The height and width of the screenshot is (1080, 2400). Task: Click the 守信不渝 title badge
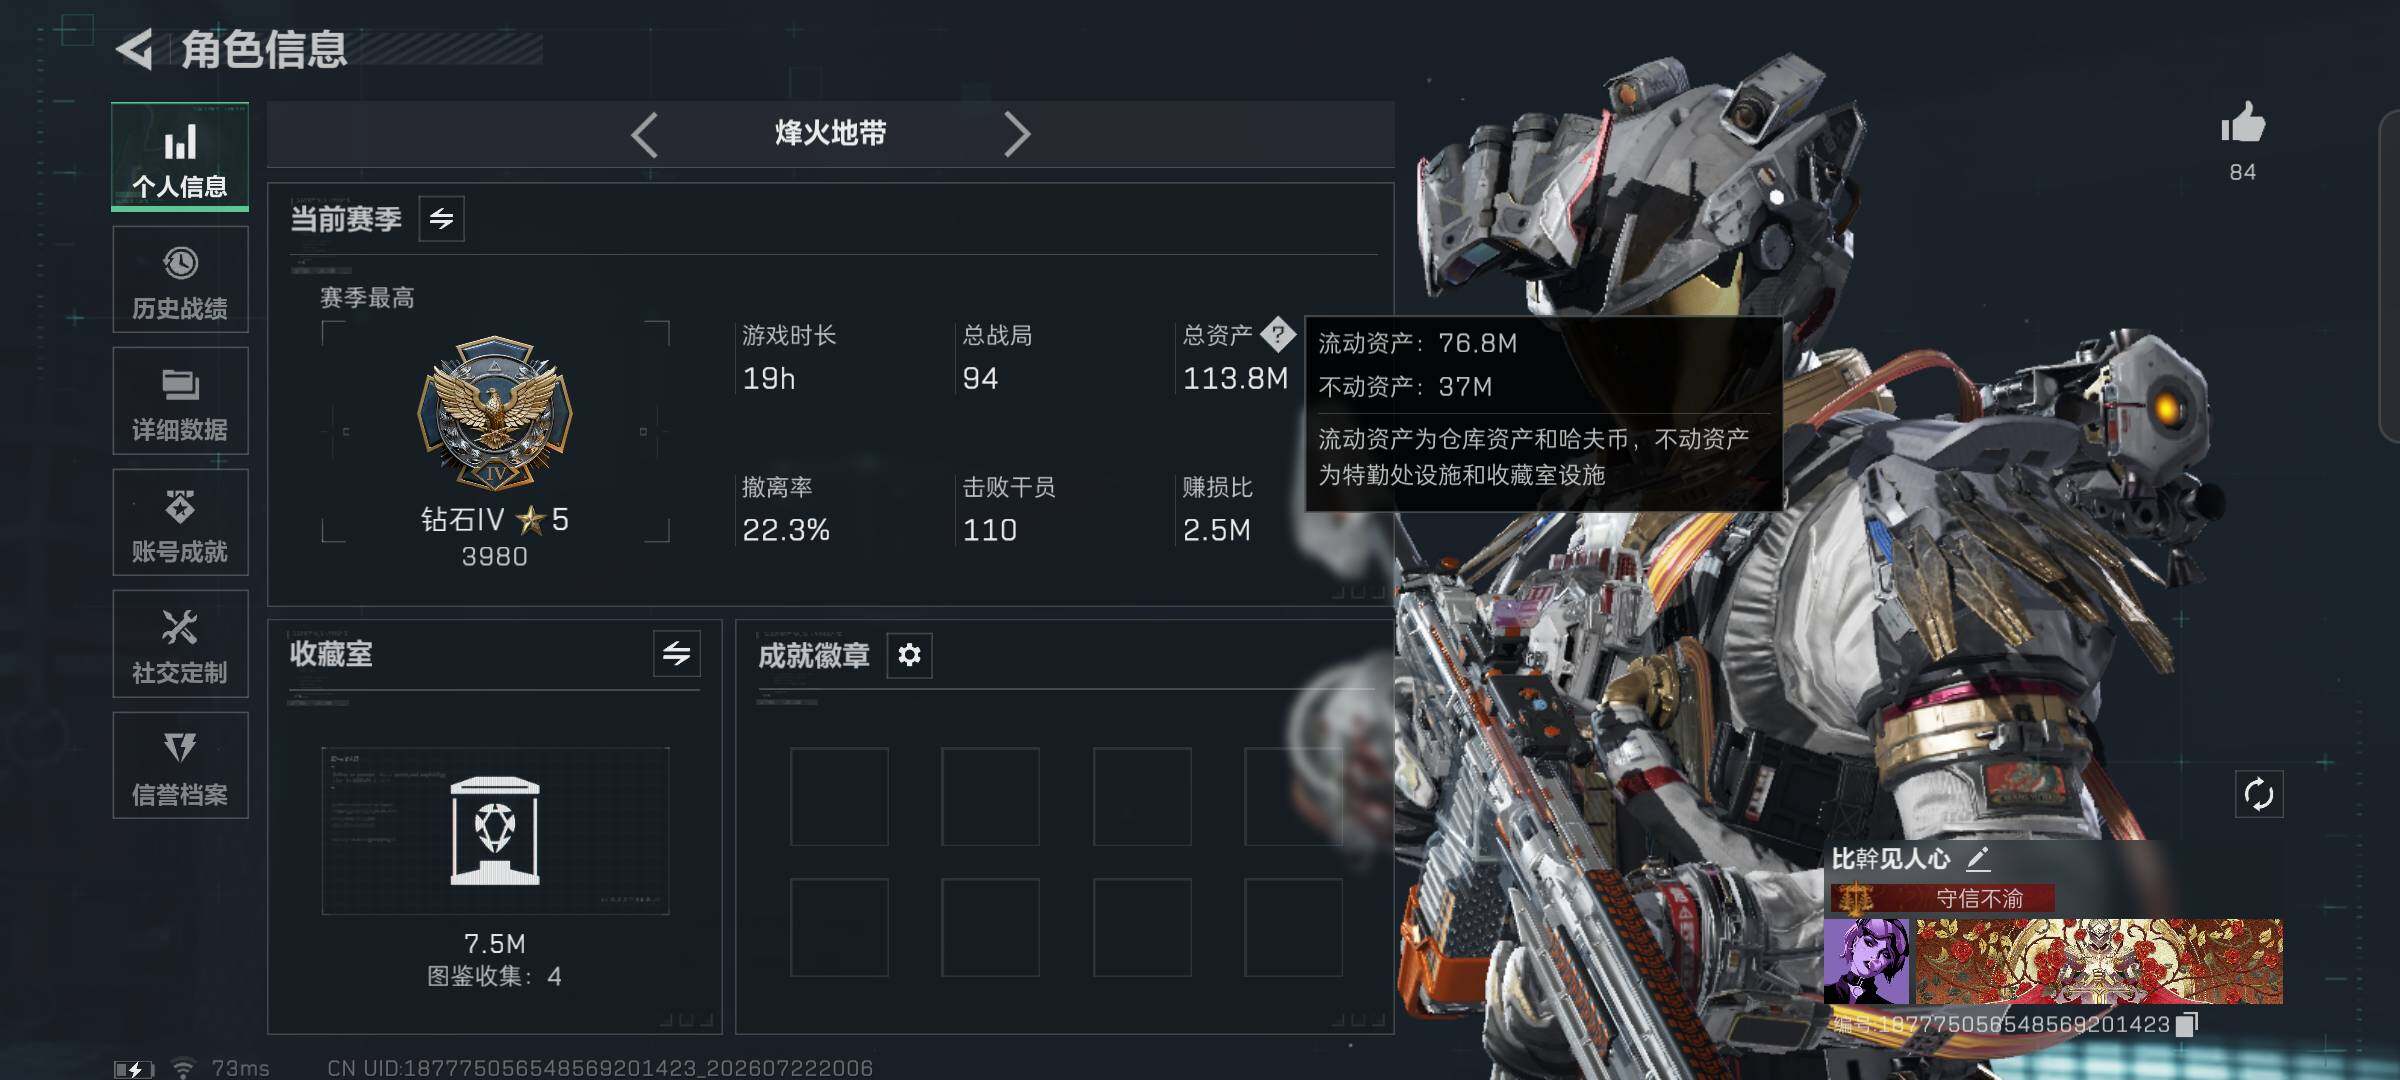pyautogui.click(x=1942, y=898)
